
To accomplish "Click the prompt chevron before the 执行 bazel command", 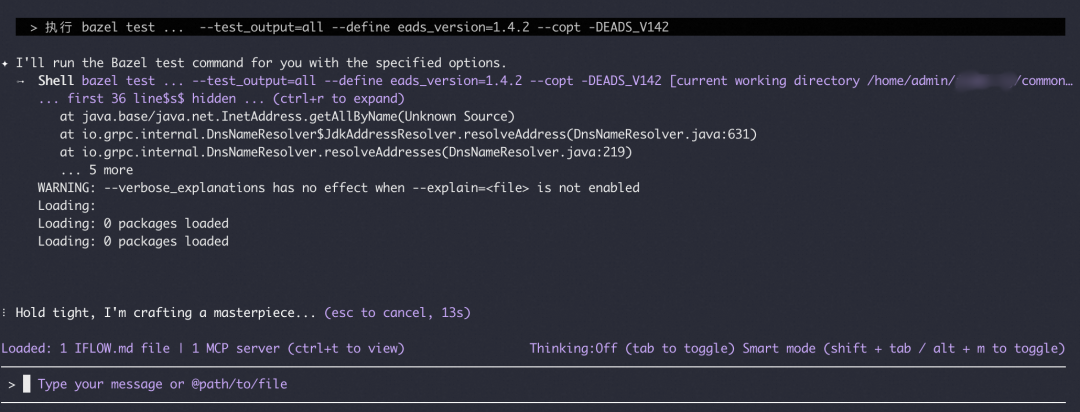I will [34, 27].
